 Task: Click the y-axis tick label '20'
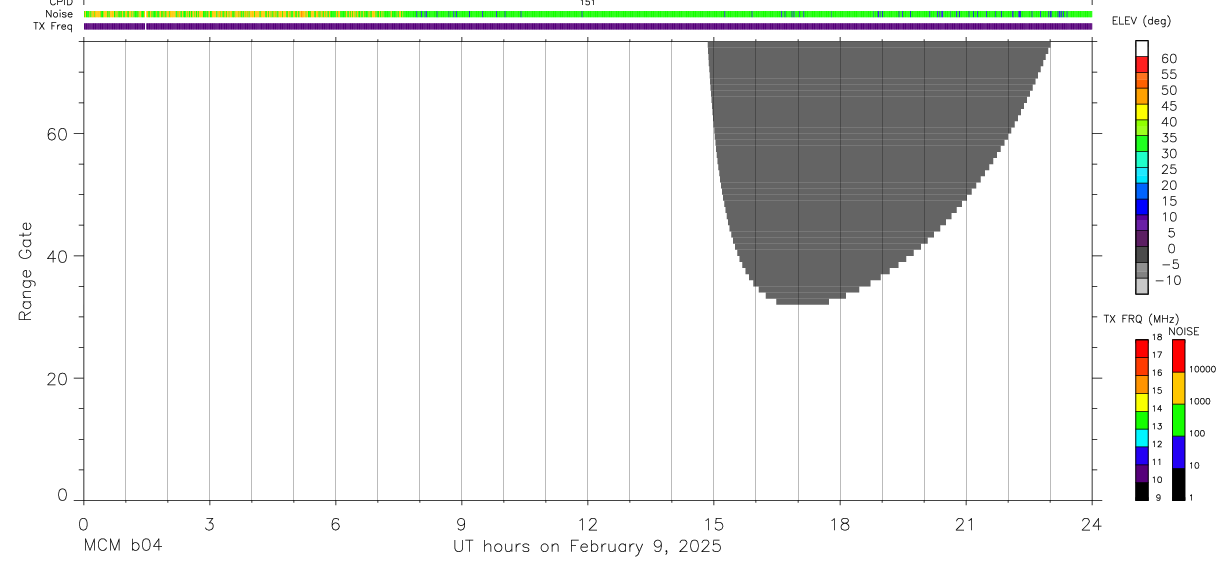(57, 379)
